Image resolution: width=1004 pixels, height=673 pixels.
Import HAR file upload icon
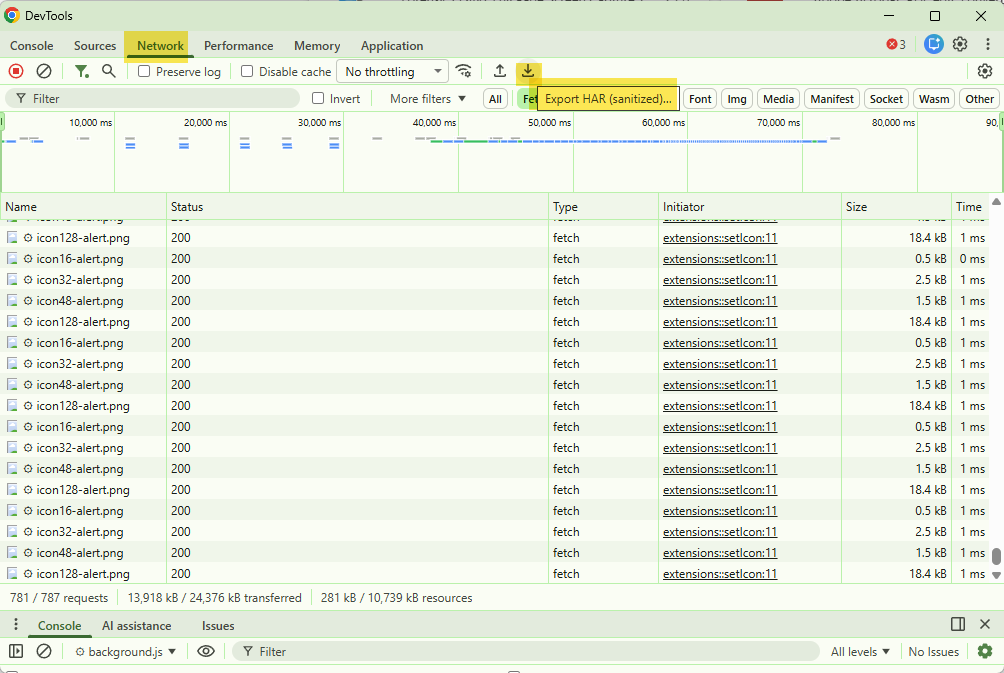(500, 71)
